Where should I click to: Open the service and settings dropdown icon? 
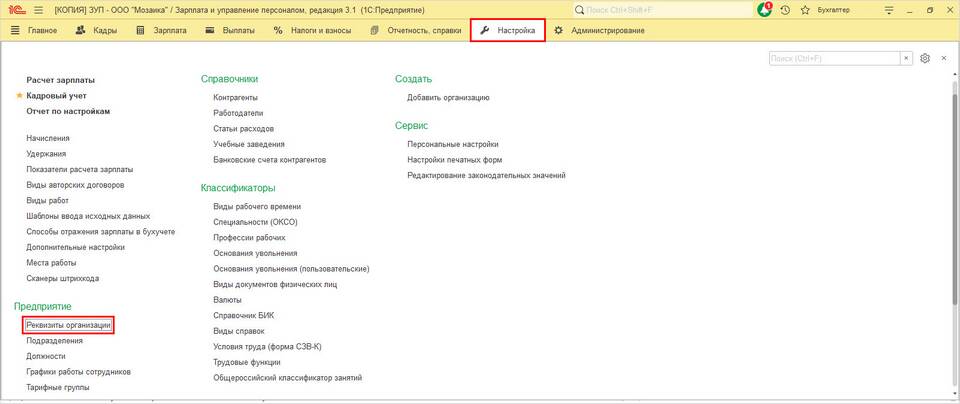click(889, 10)
